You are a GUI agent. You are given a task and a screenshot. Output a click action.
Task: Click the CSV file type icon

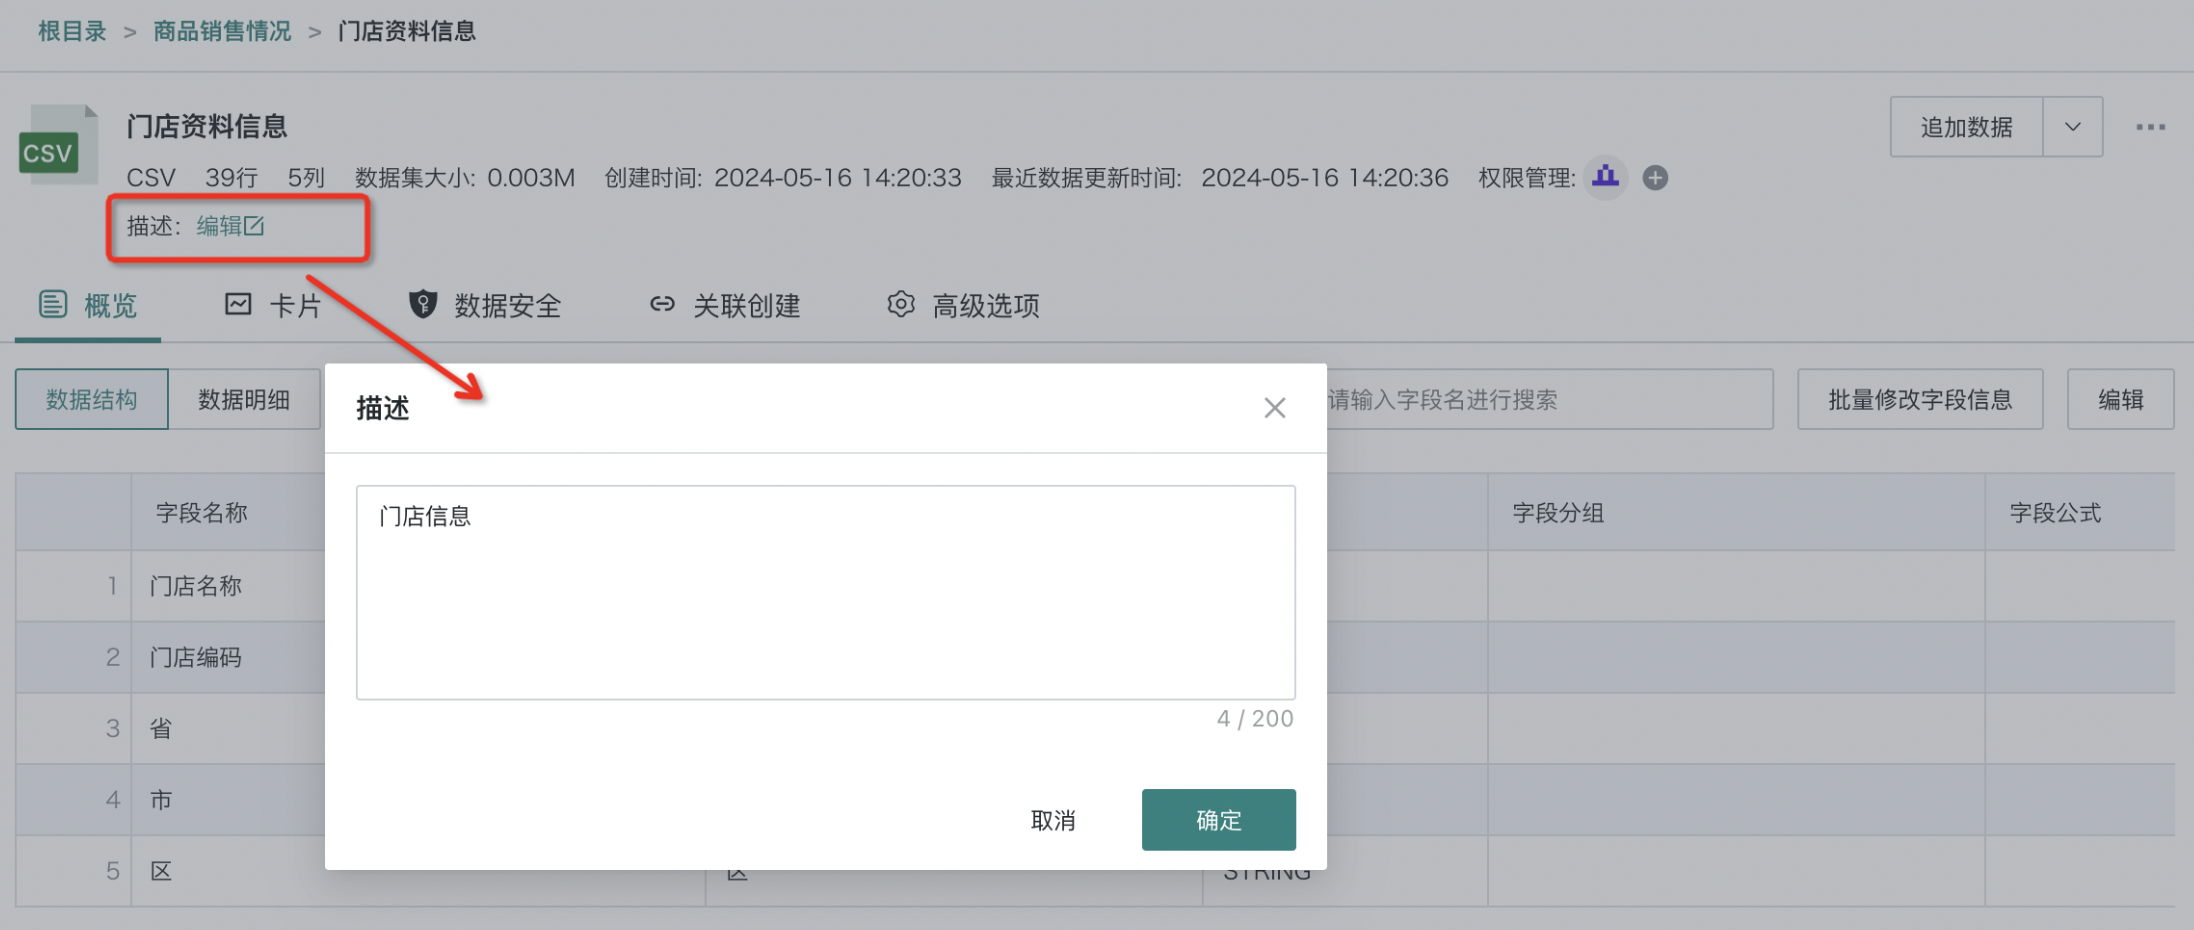point(58,145)
